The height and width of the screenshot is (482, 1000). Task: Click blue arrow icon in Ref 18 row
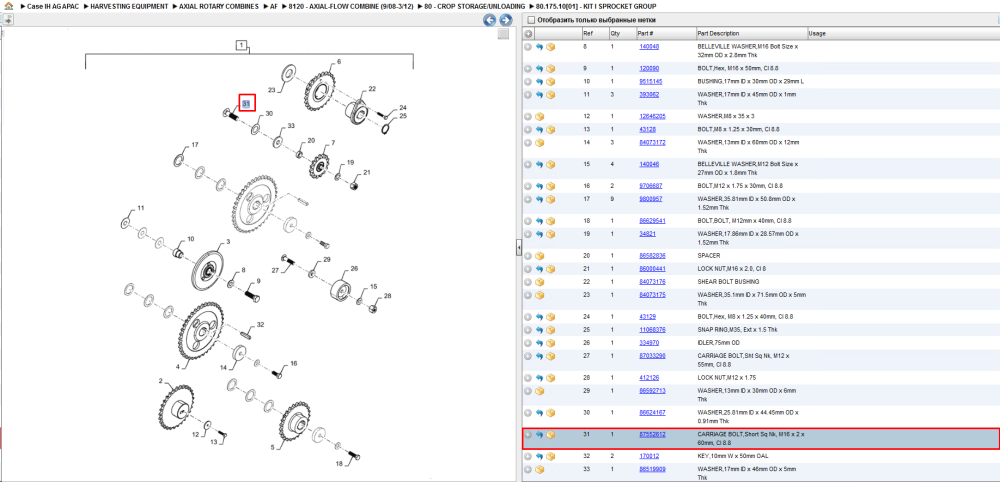(x=540, y=221)
